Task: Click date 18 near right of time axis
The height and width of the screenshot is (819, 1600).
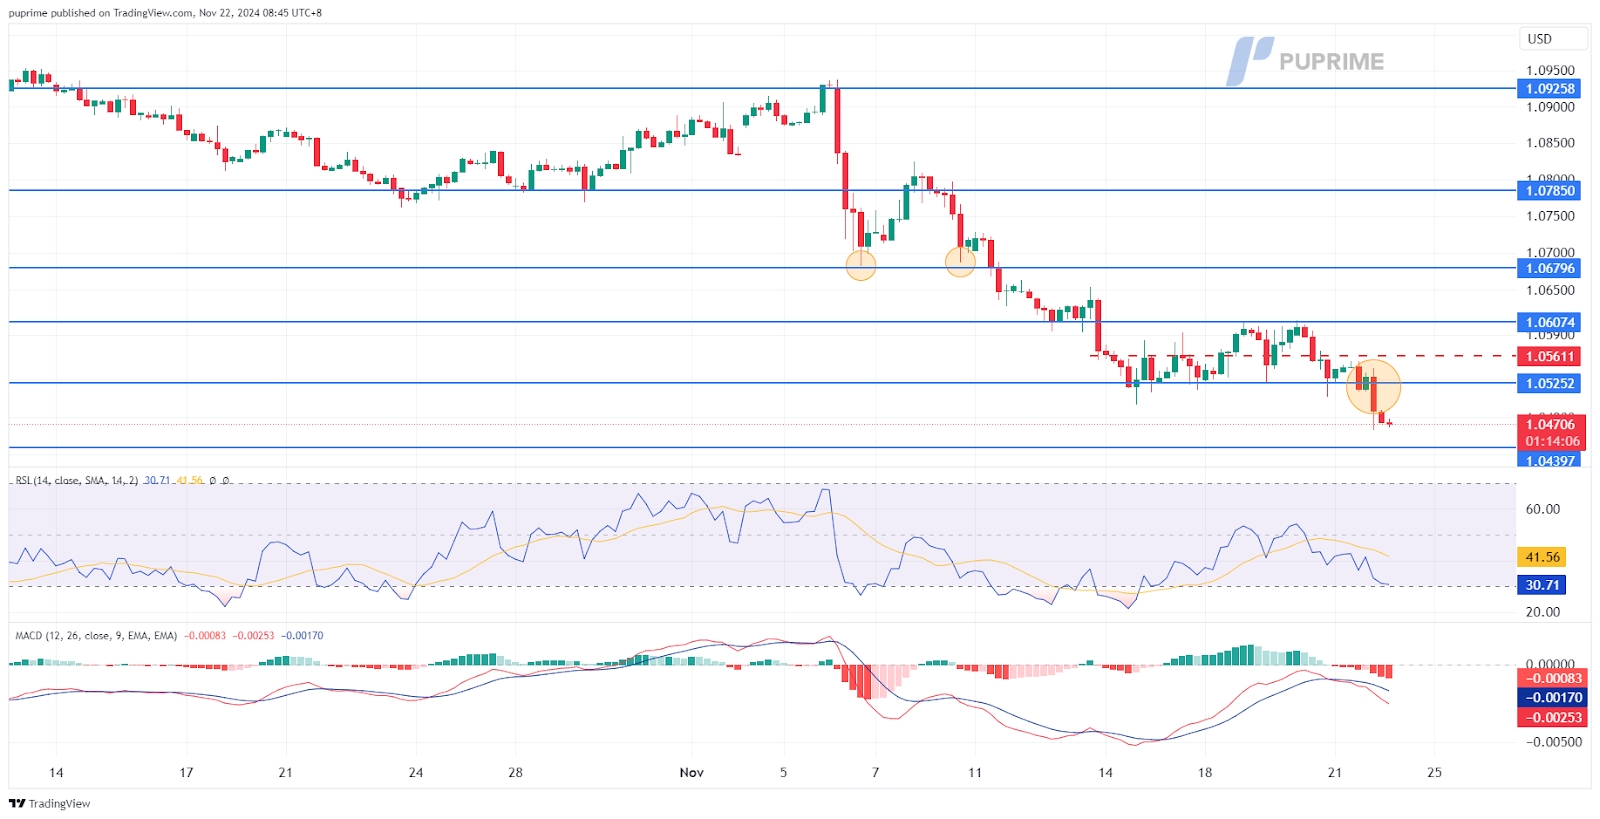Action: [1205, 773]
